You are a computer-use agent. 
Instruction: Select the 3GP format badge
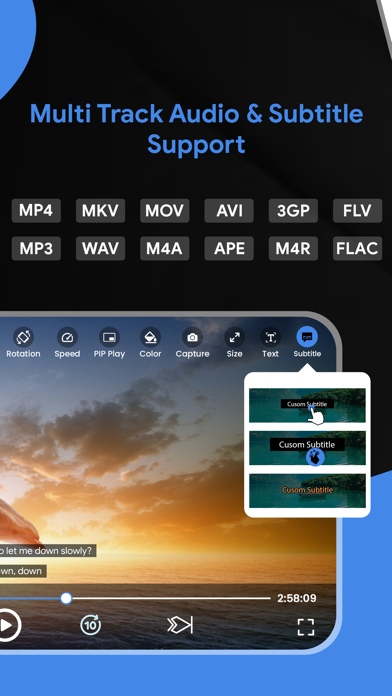tap(293, 210)
